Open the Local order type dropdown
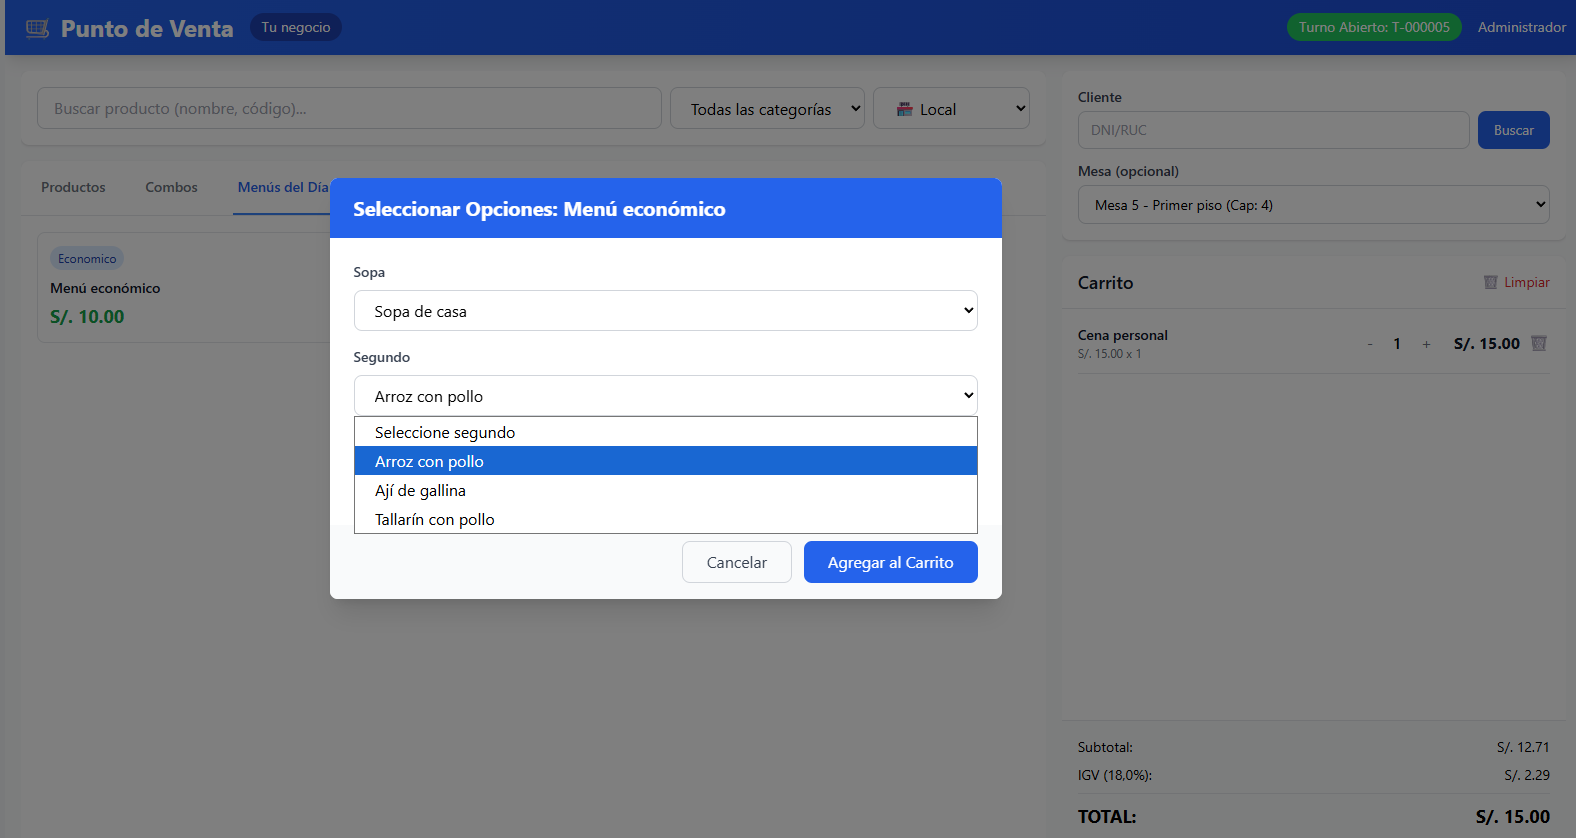 pyautogui.click(x=952, y=109)
